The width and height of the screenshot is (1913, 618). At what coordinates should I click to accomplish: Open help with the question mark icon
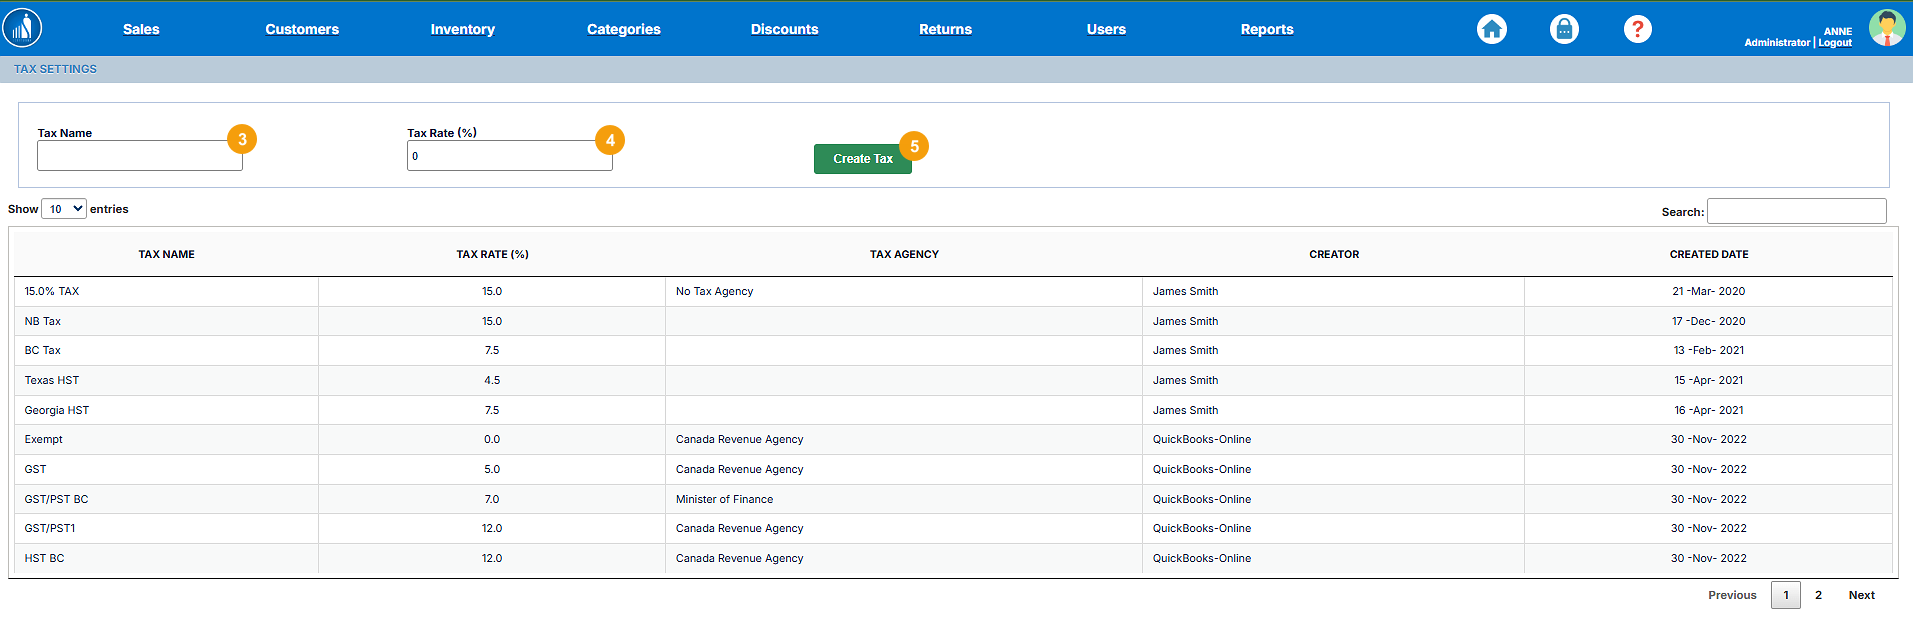click(1637, 29)
